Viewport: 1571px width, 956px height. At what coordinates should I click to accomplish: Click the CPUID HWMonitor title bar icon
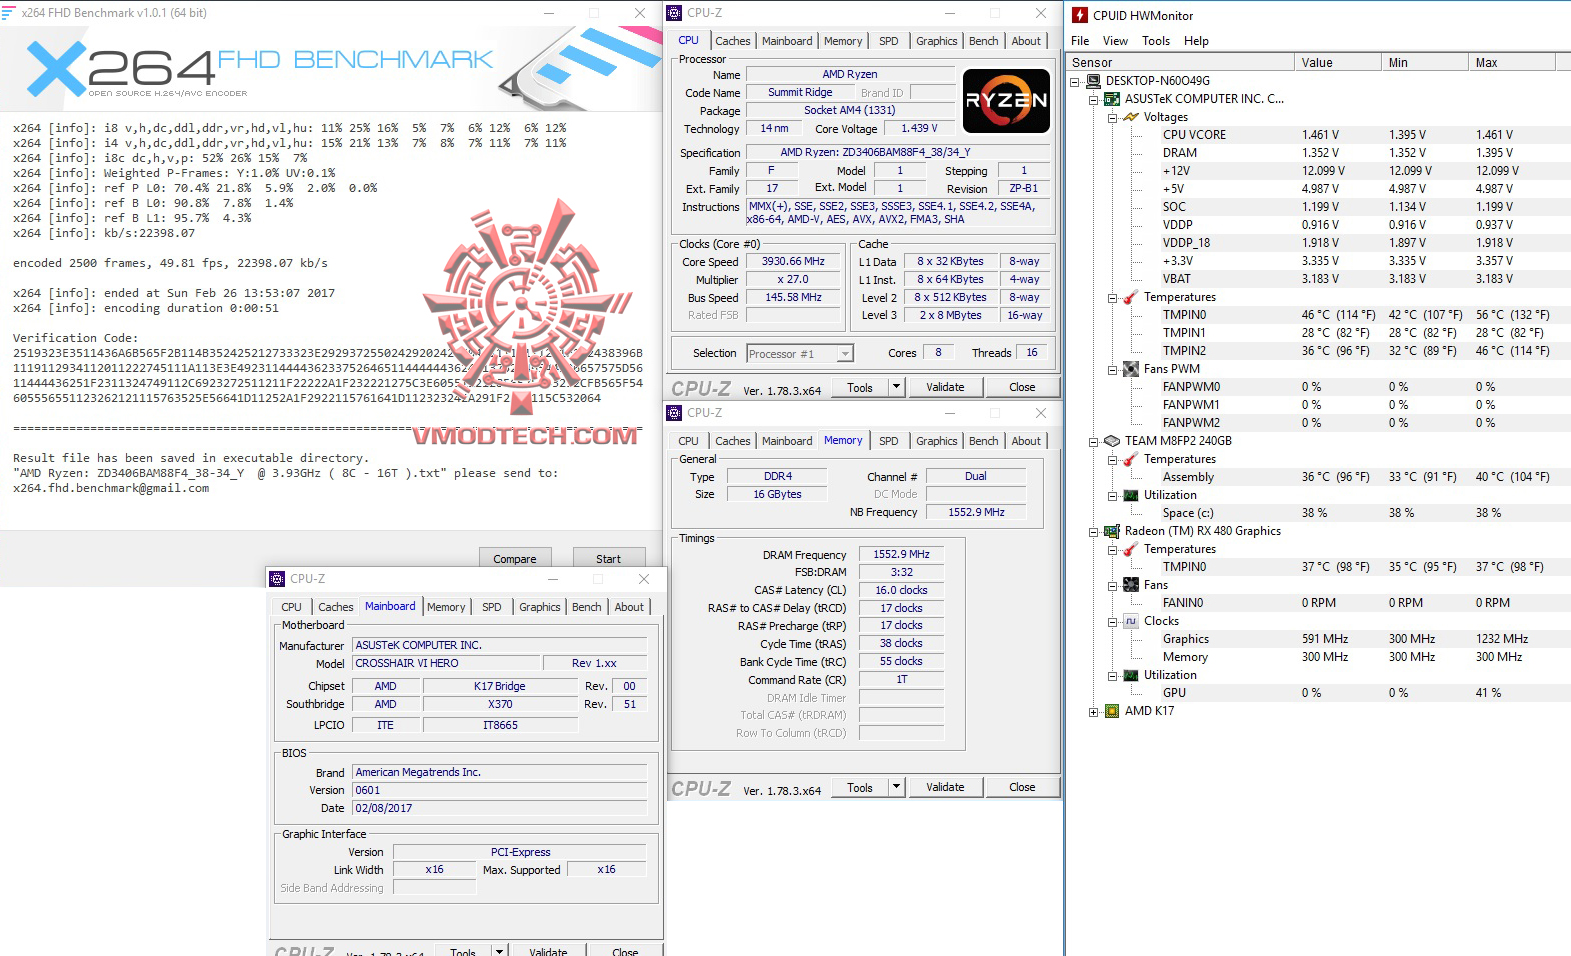pyautogui.click(x=1080, y=15)
